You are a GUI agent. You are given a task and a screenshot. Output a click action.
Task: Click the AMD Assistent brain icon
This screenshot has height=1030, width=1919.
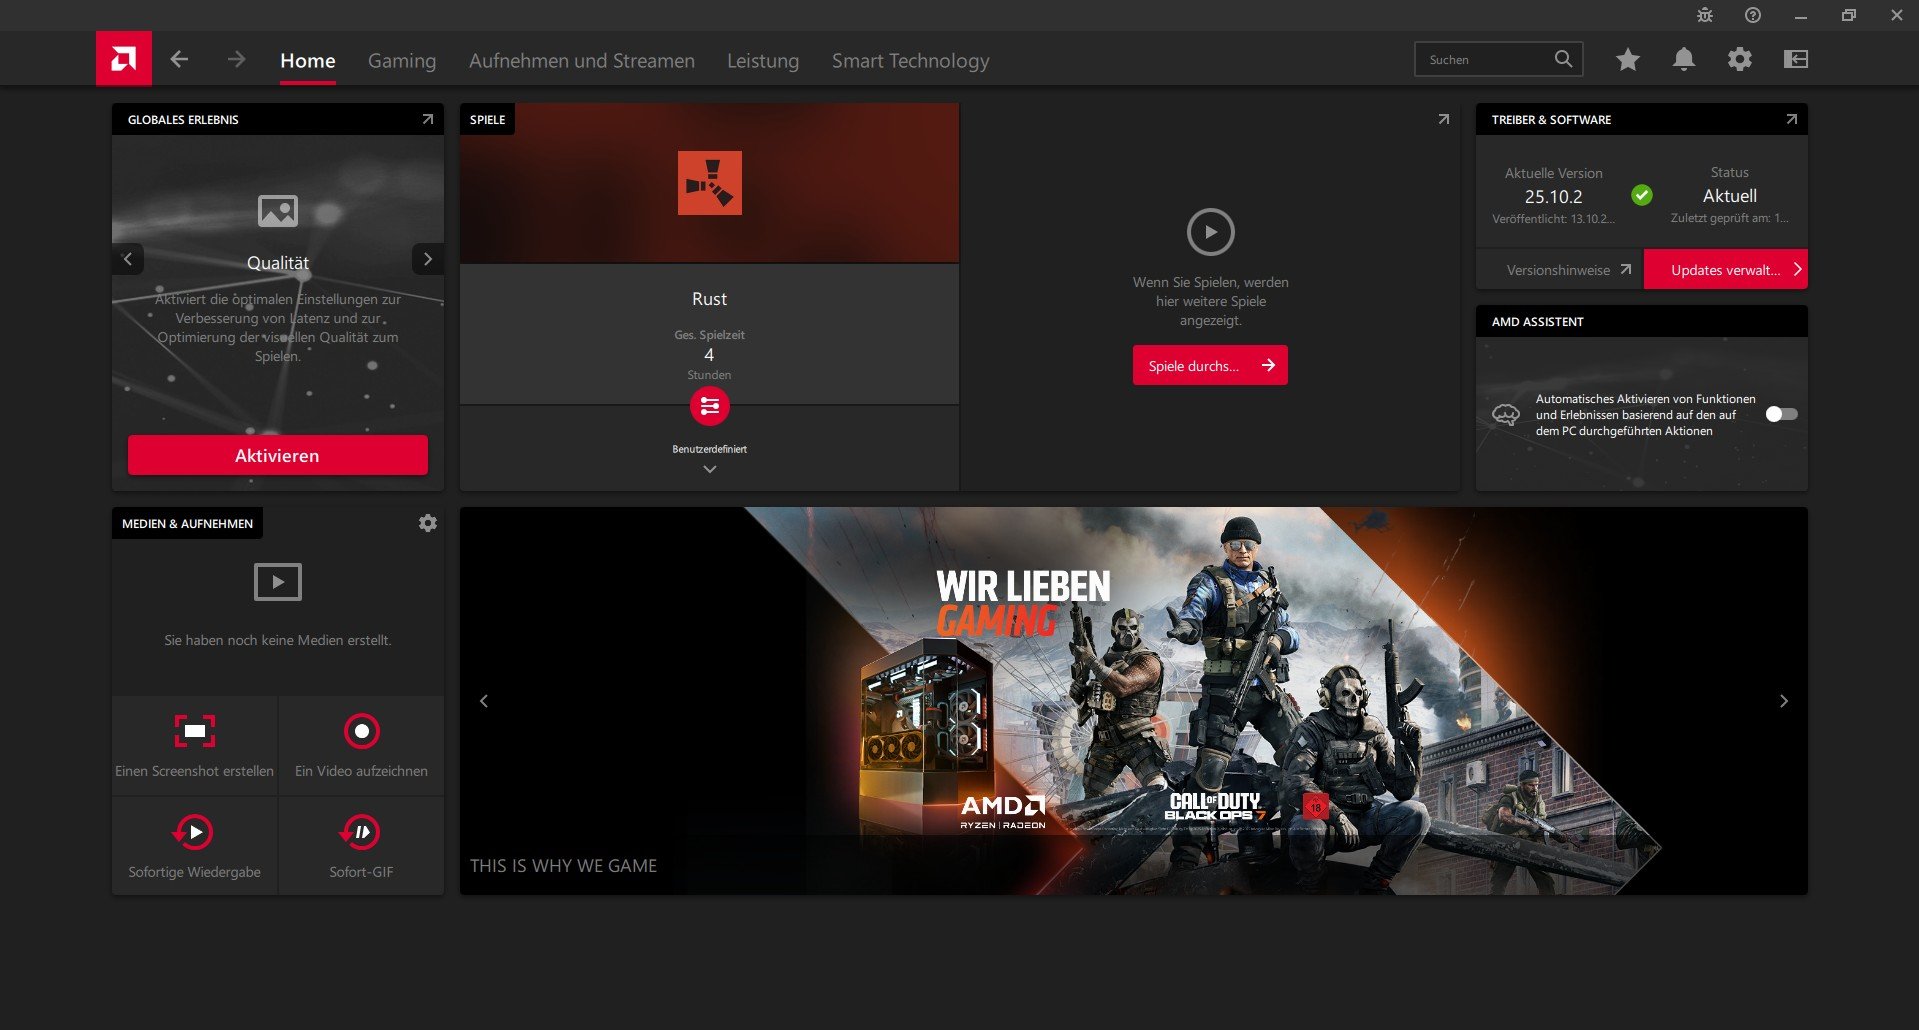coord(1506,414)
